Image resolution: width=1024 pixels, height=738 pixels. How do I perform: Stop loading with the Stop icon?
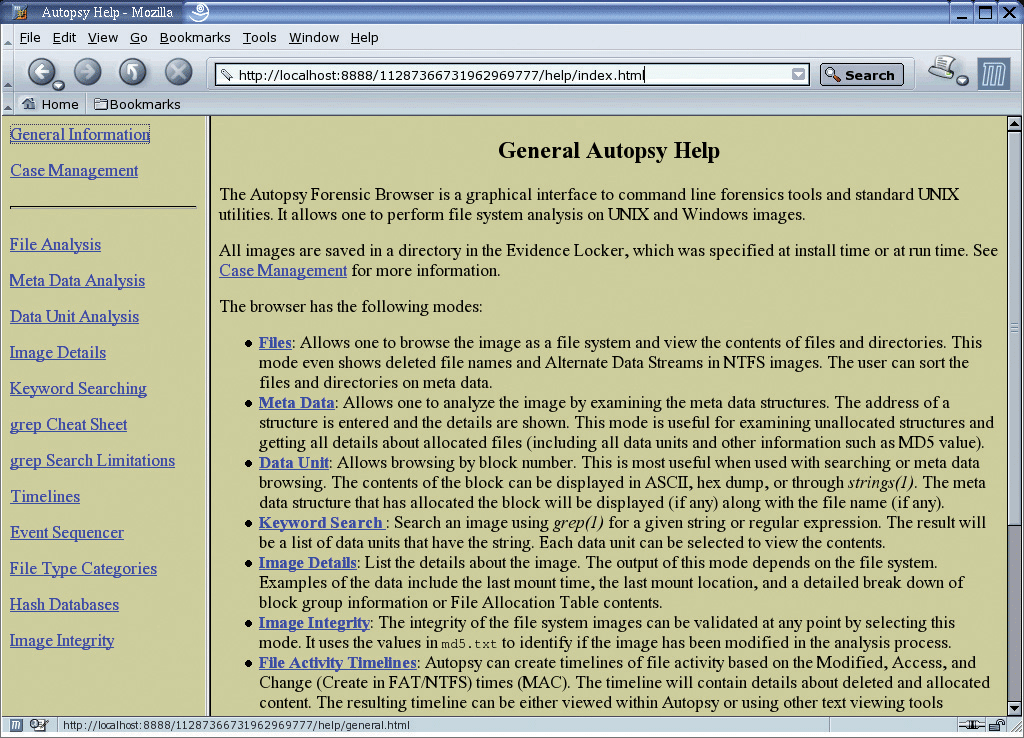pos(178,72)
